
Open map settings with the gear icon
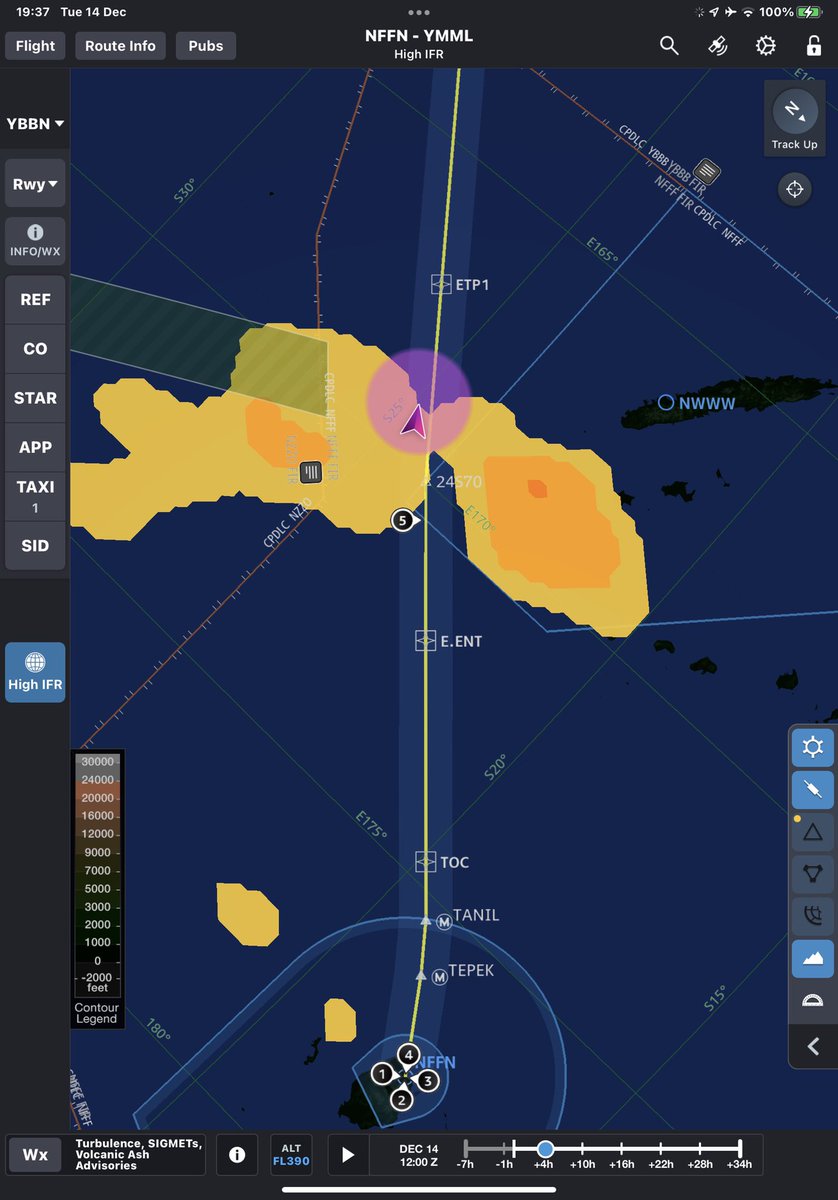(812, 747)
